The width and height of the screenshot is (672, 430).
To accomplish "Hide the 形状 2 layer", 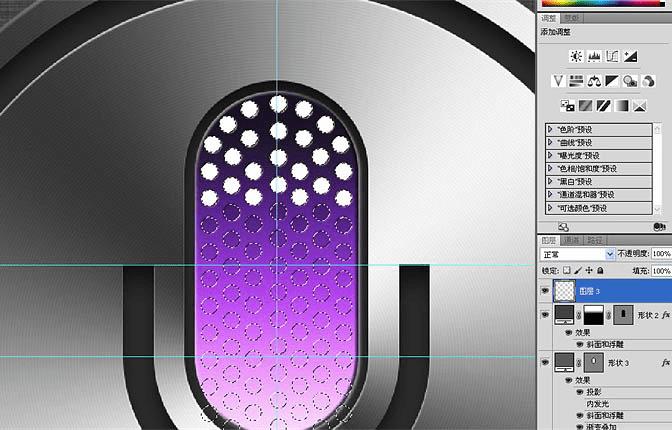I will pyautogui.click(x=545, y=315).
